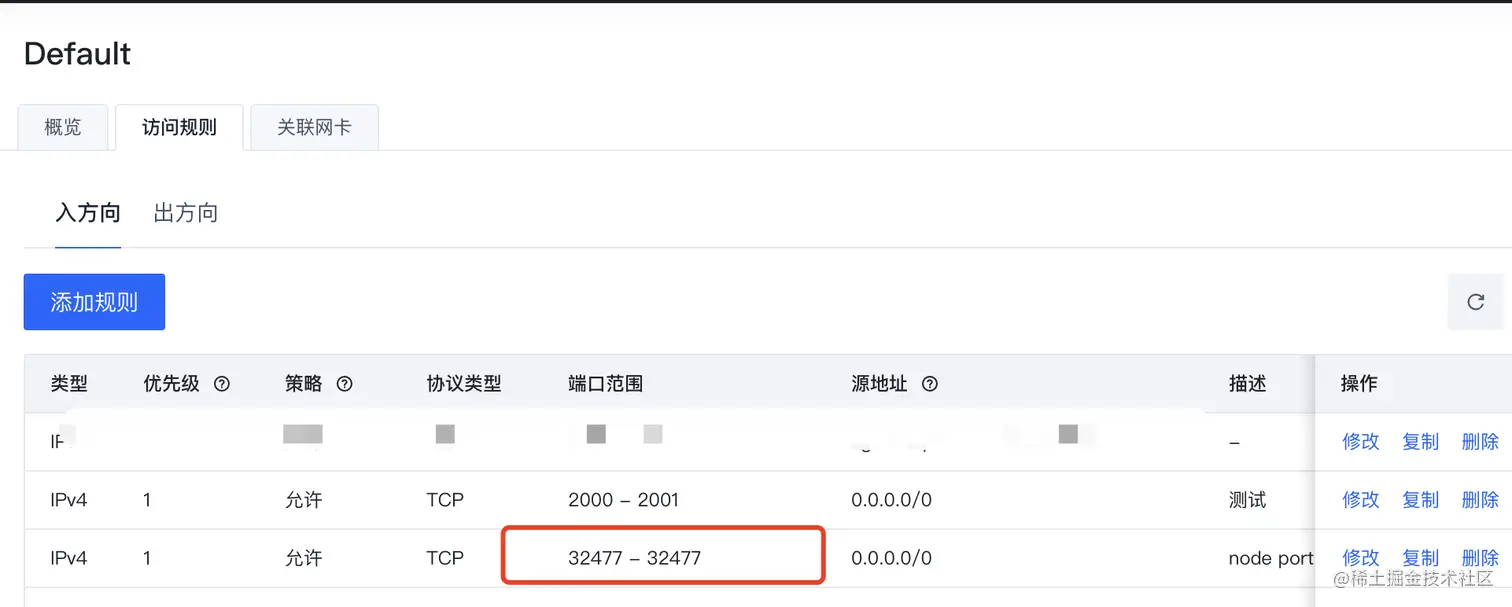The width and height of the screenshot is (1512, 607).
Task: Click the 操作 column header
Action: [x=1359, y=384]
